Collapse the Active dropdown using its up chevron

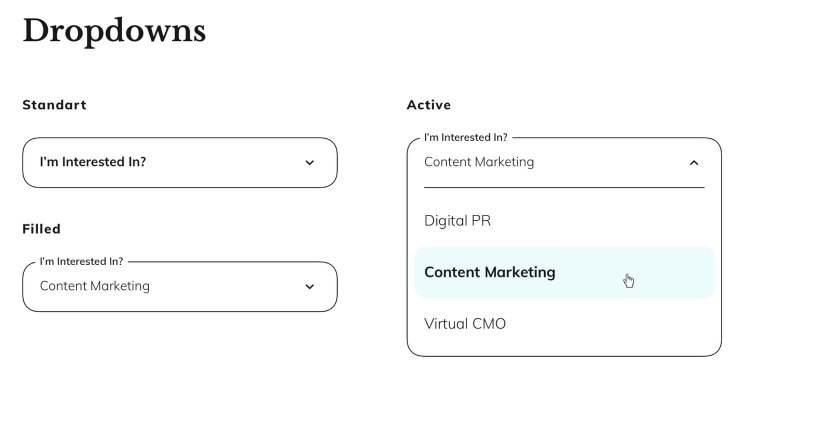click(694, 163)
